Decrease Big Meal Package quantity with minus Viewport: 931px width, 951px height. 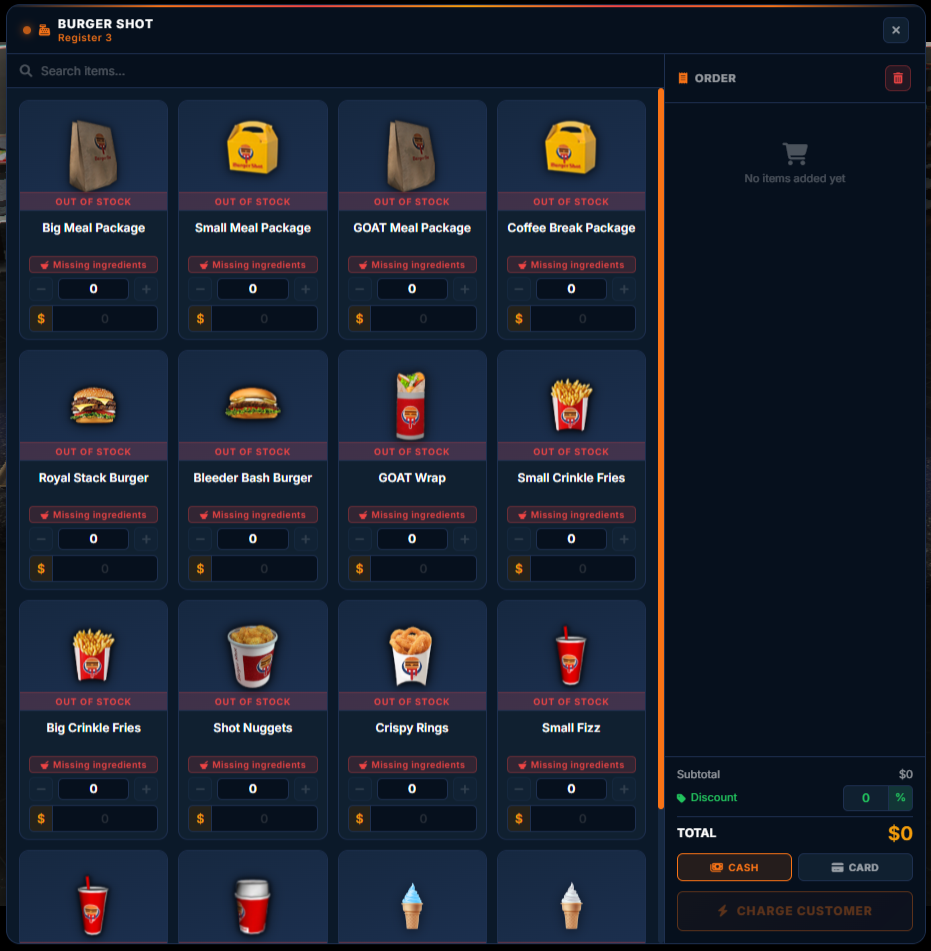point(41,289)
